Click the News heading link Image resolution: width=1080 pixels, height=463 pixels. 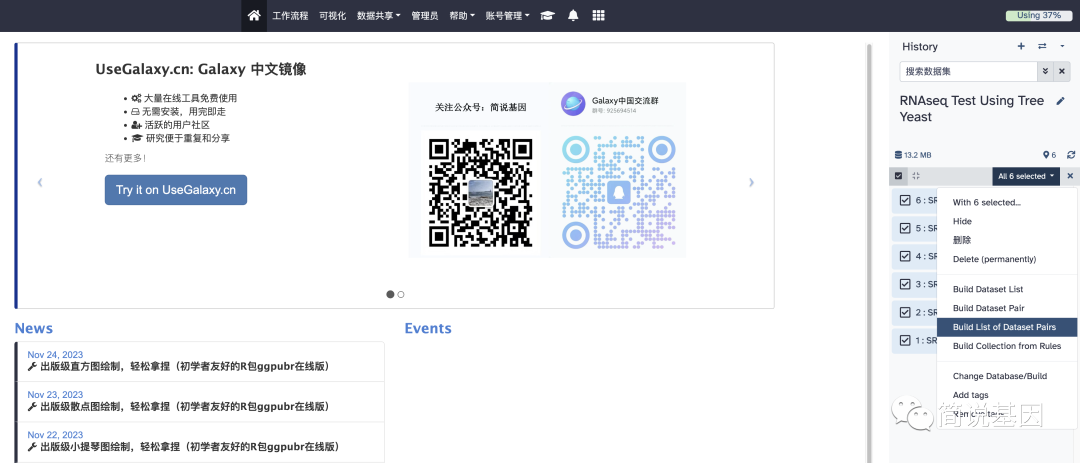point(34,328)
